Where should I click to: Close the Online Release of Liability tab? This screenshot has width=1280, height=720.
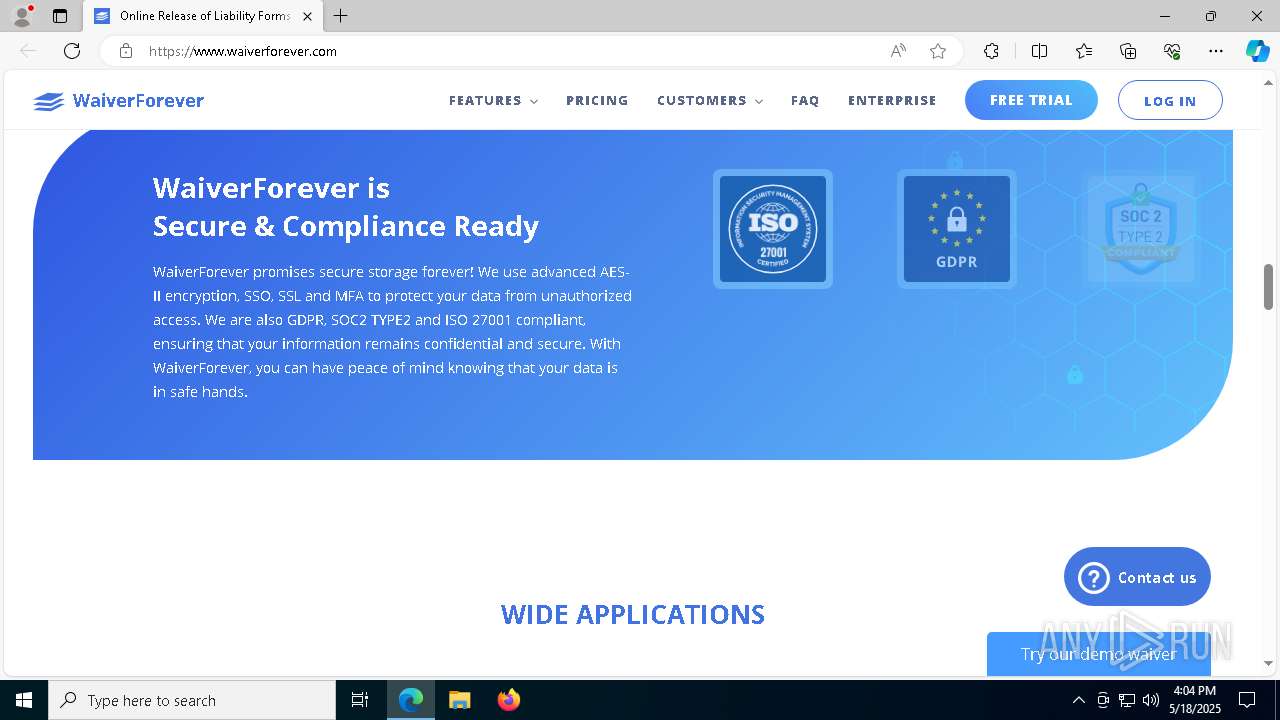[x=307, y=16]
